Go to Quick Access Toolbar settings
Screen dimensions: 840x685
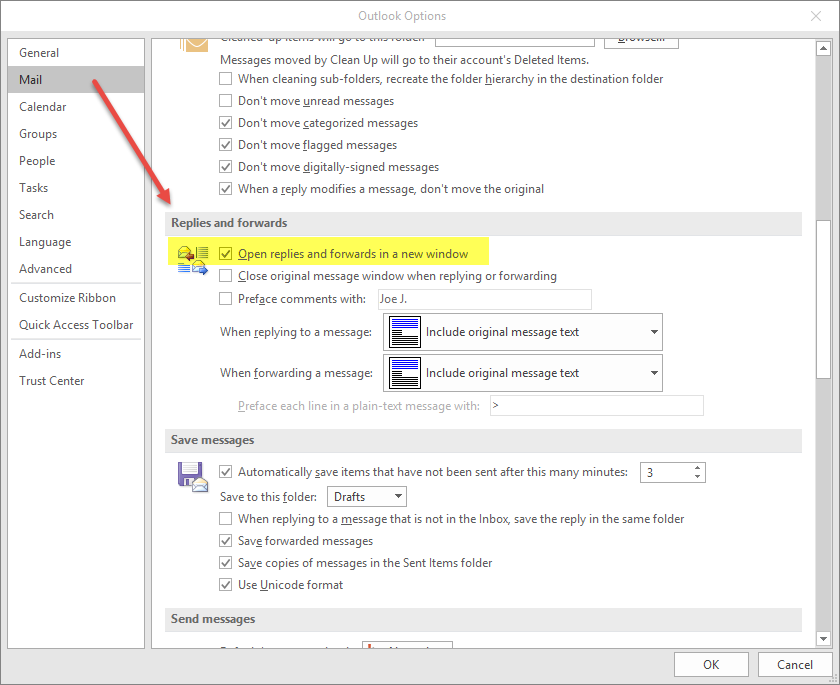tap(76, 325)
